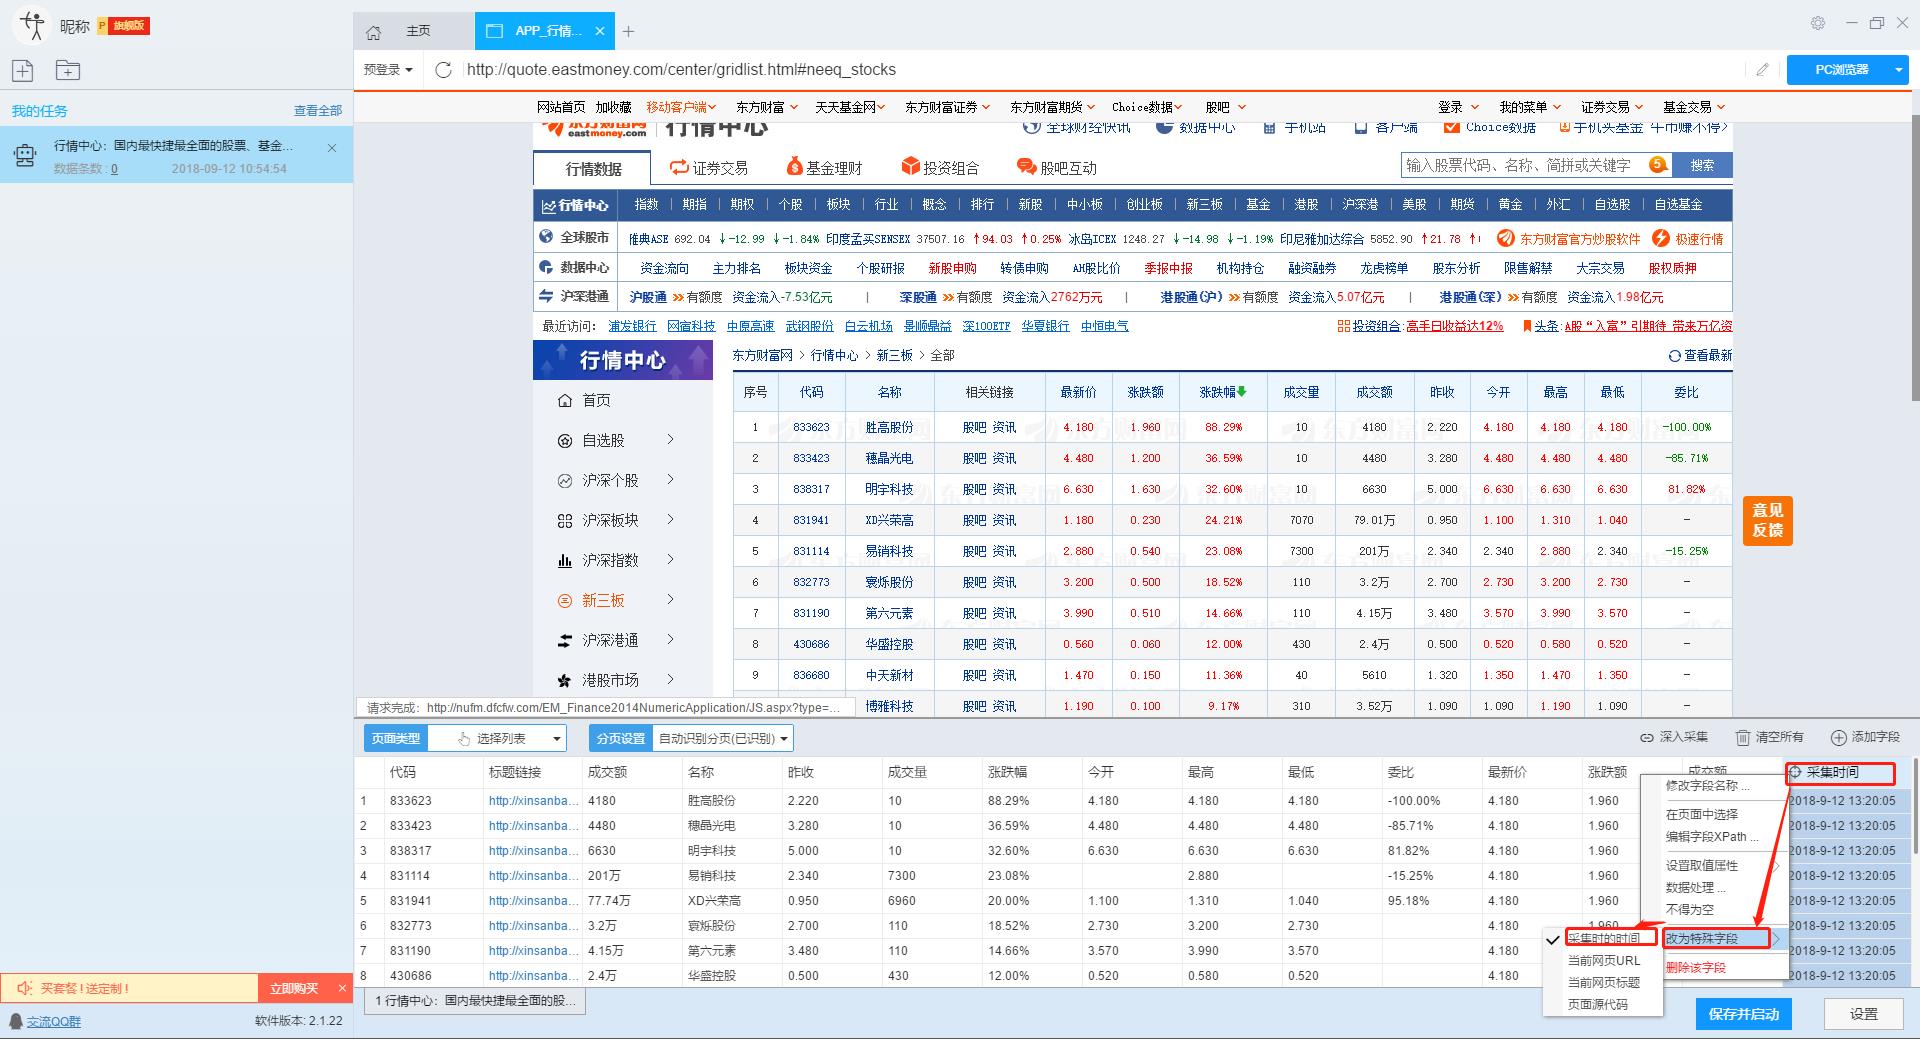The image size is (1920, 1039).
Task: Switch to 投资组合 tab
Action: (x=940, y=168)
